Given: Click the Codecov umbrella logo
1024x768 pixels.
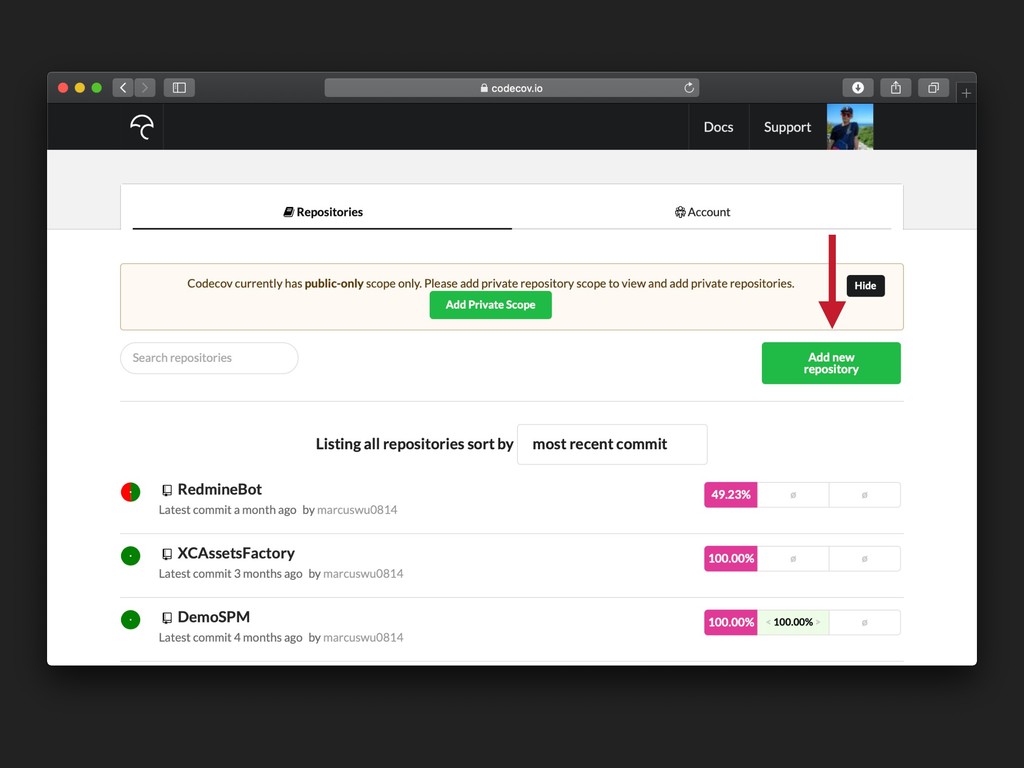Looking at the screenshot, I should tap(142, 127).
